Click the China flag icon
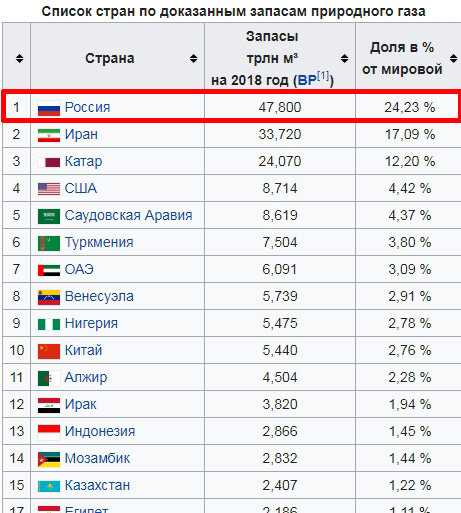The image size is (461, 513). tap(49, 351)
